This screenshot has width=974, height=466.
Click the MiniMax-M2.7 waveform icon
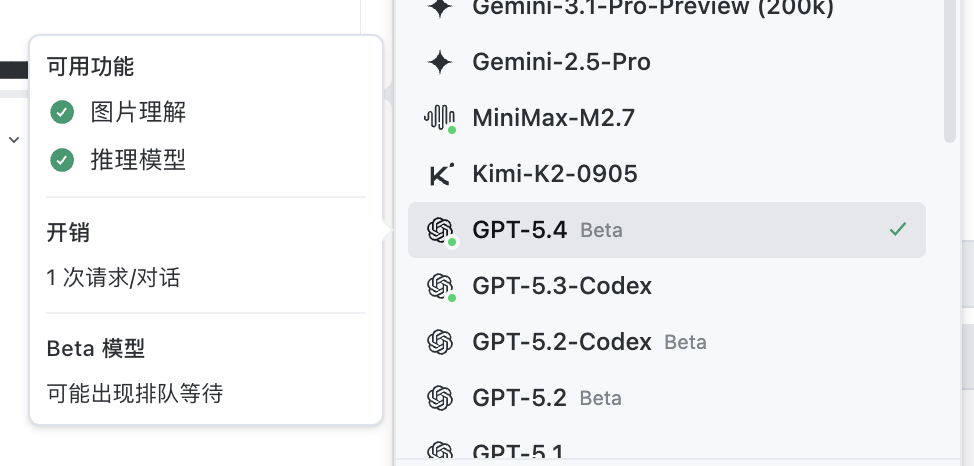440,118
